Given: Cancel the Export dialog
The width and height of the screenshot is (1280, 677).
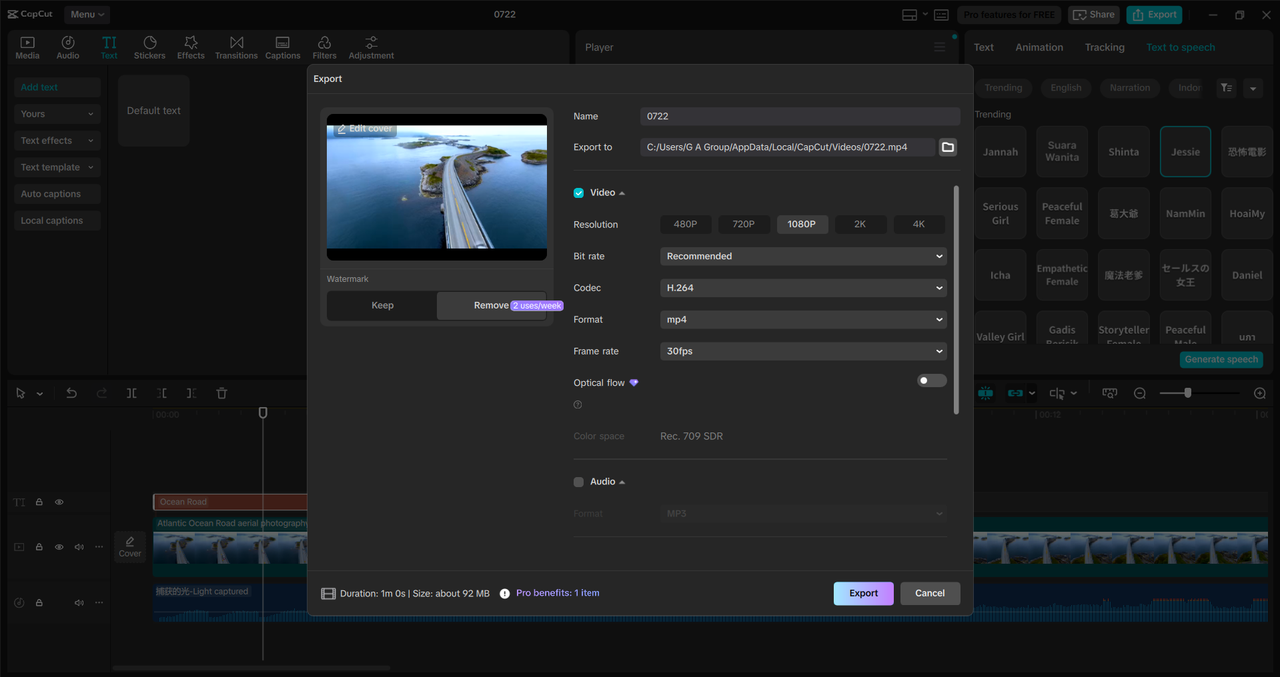Looking at the screenshot, I should coord(930,593).
